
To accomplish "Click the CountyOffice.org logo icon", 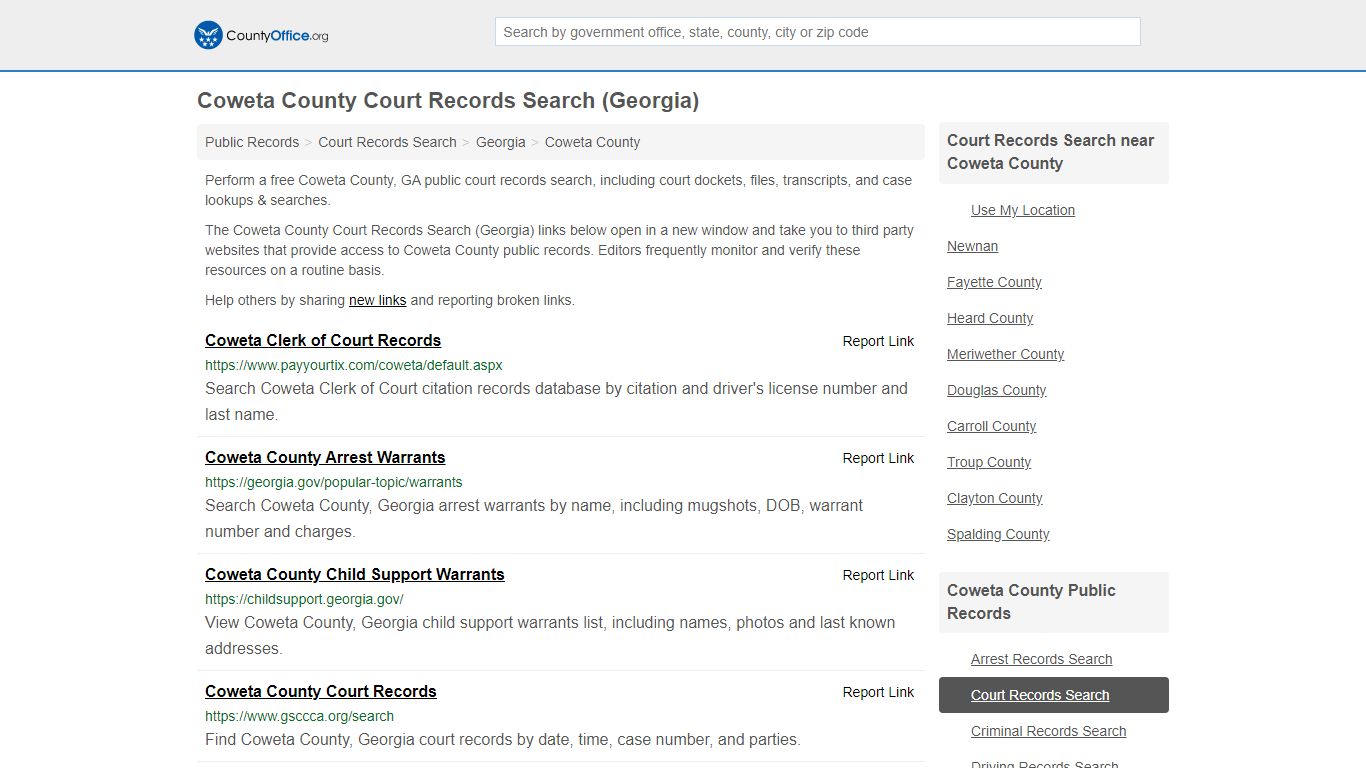I will [x=208, y=35].
